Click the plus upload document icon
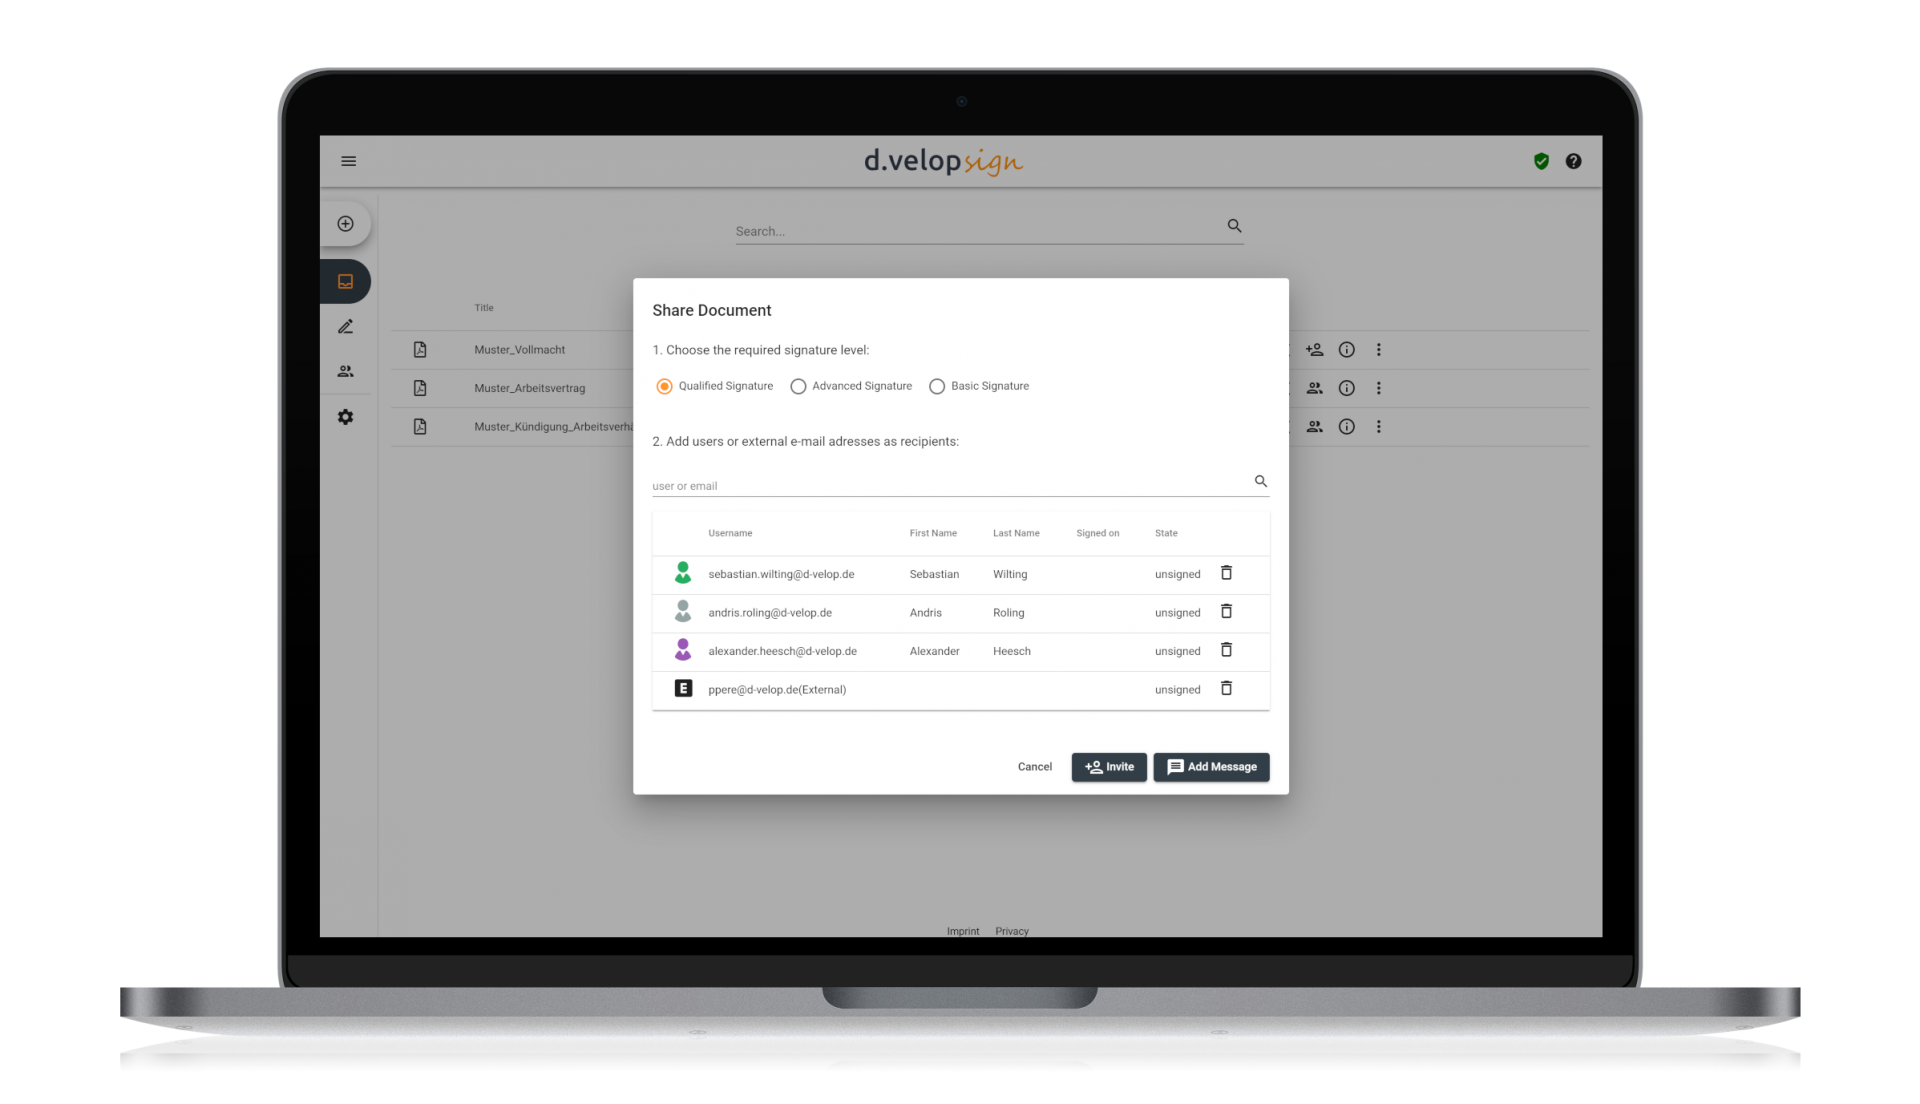The image size is (1920, 1104). point(345,224)
